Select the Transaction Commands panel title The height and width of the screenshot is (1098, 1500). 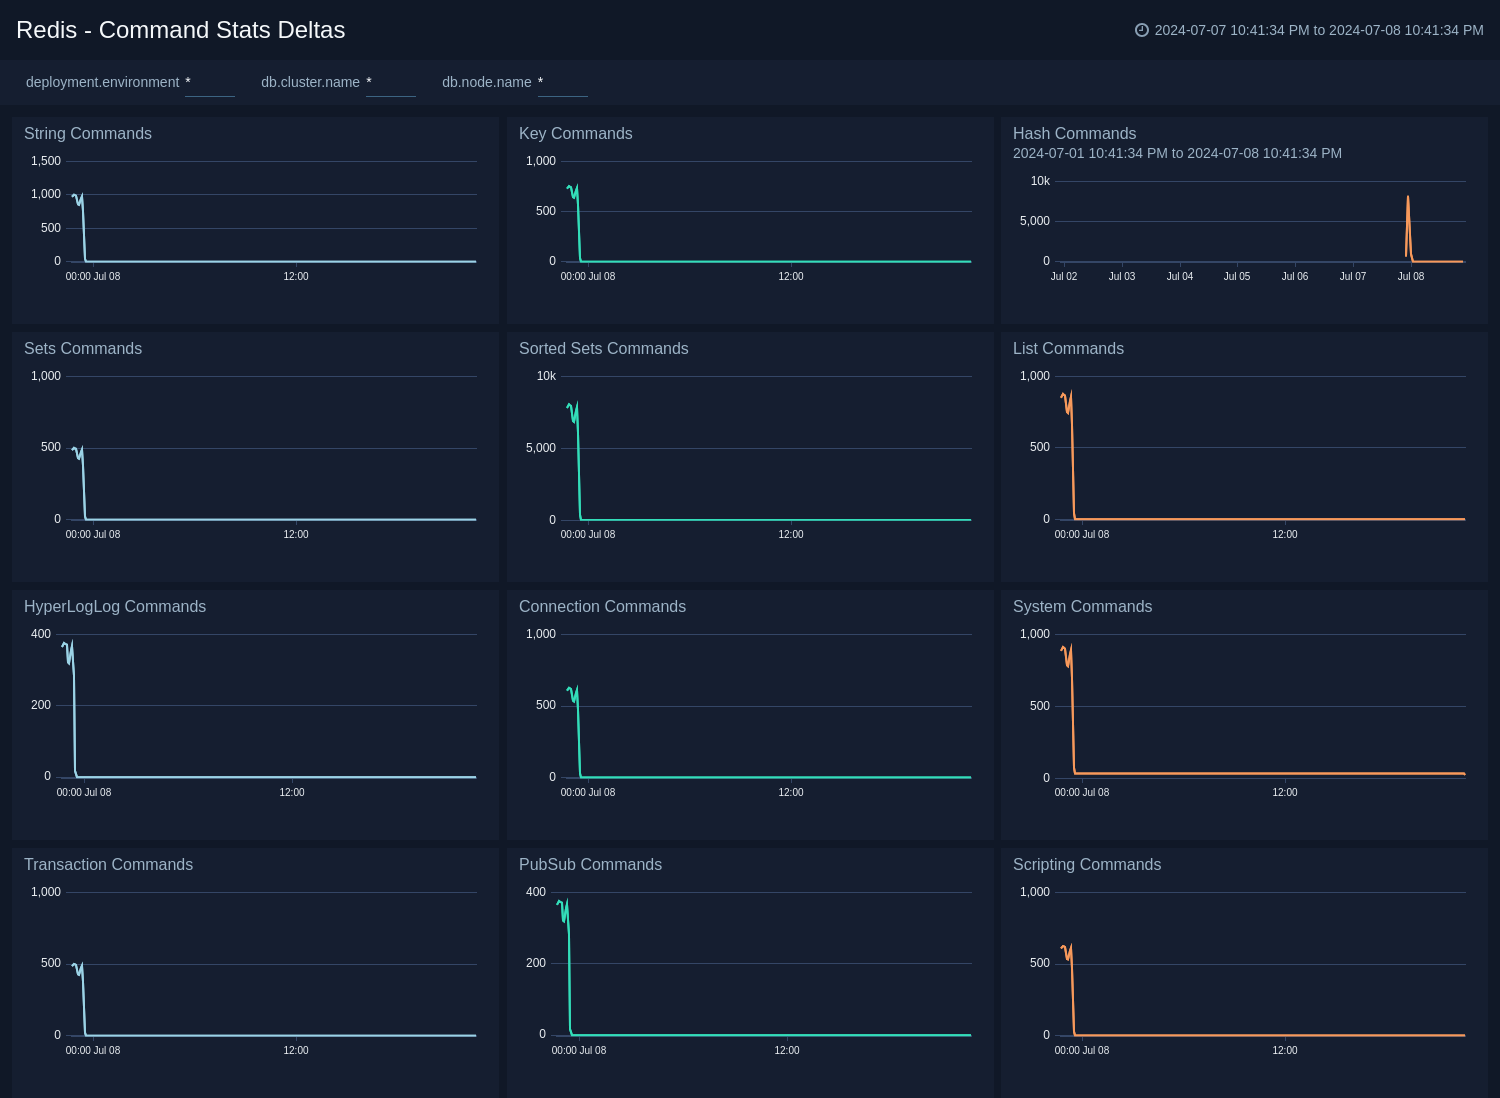pos(109,865)
